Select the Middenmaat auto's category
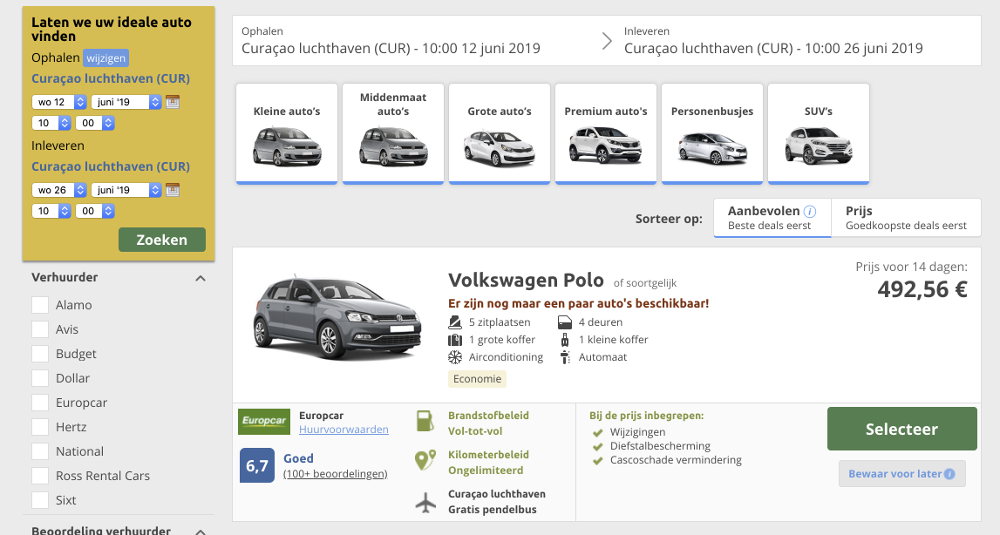Image resolution: width=1000 pixels, height=535 pixels. (x=393, y=134)
